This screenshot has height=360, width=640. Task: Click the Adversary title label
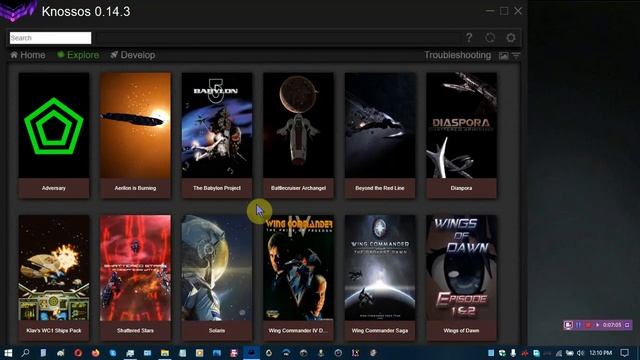point(54,188)
